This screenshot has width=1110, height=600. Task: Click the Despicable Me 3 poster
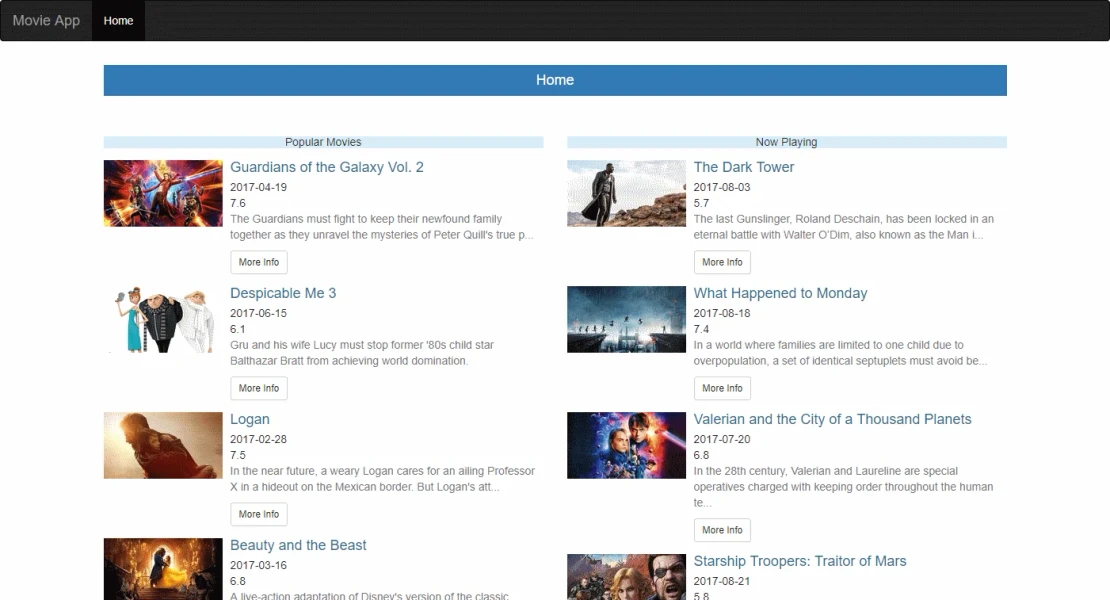click(x=162, y=318)
